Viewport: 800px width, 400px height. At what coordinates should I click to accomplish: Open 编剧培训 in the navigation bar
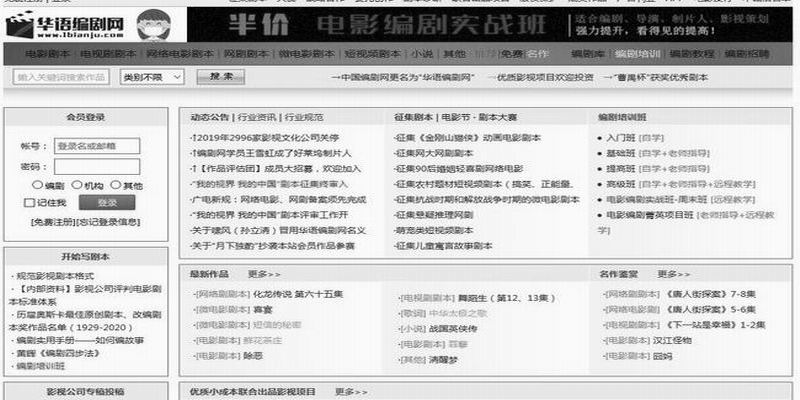637,54
